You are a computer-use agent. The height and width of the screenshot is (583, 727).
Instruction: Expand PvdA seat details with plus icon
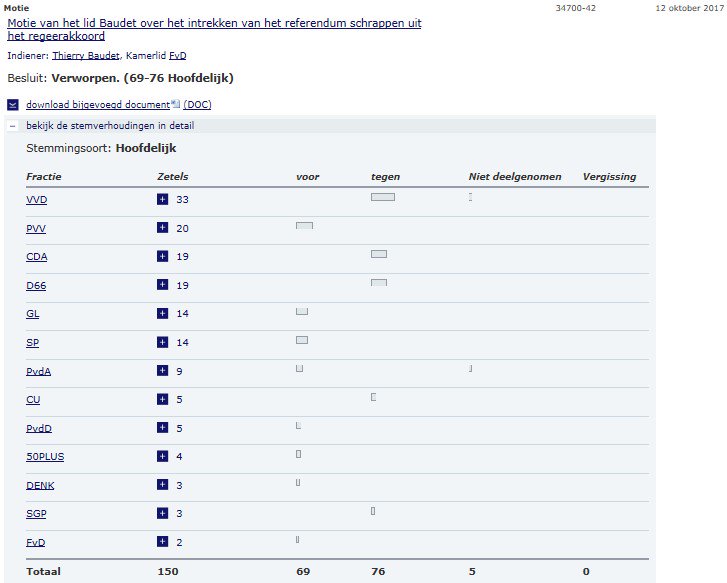(x=162, y=370)
